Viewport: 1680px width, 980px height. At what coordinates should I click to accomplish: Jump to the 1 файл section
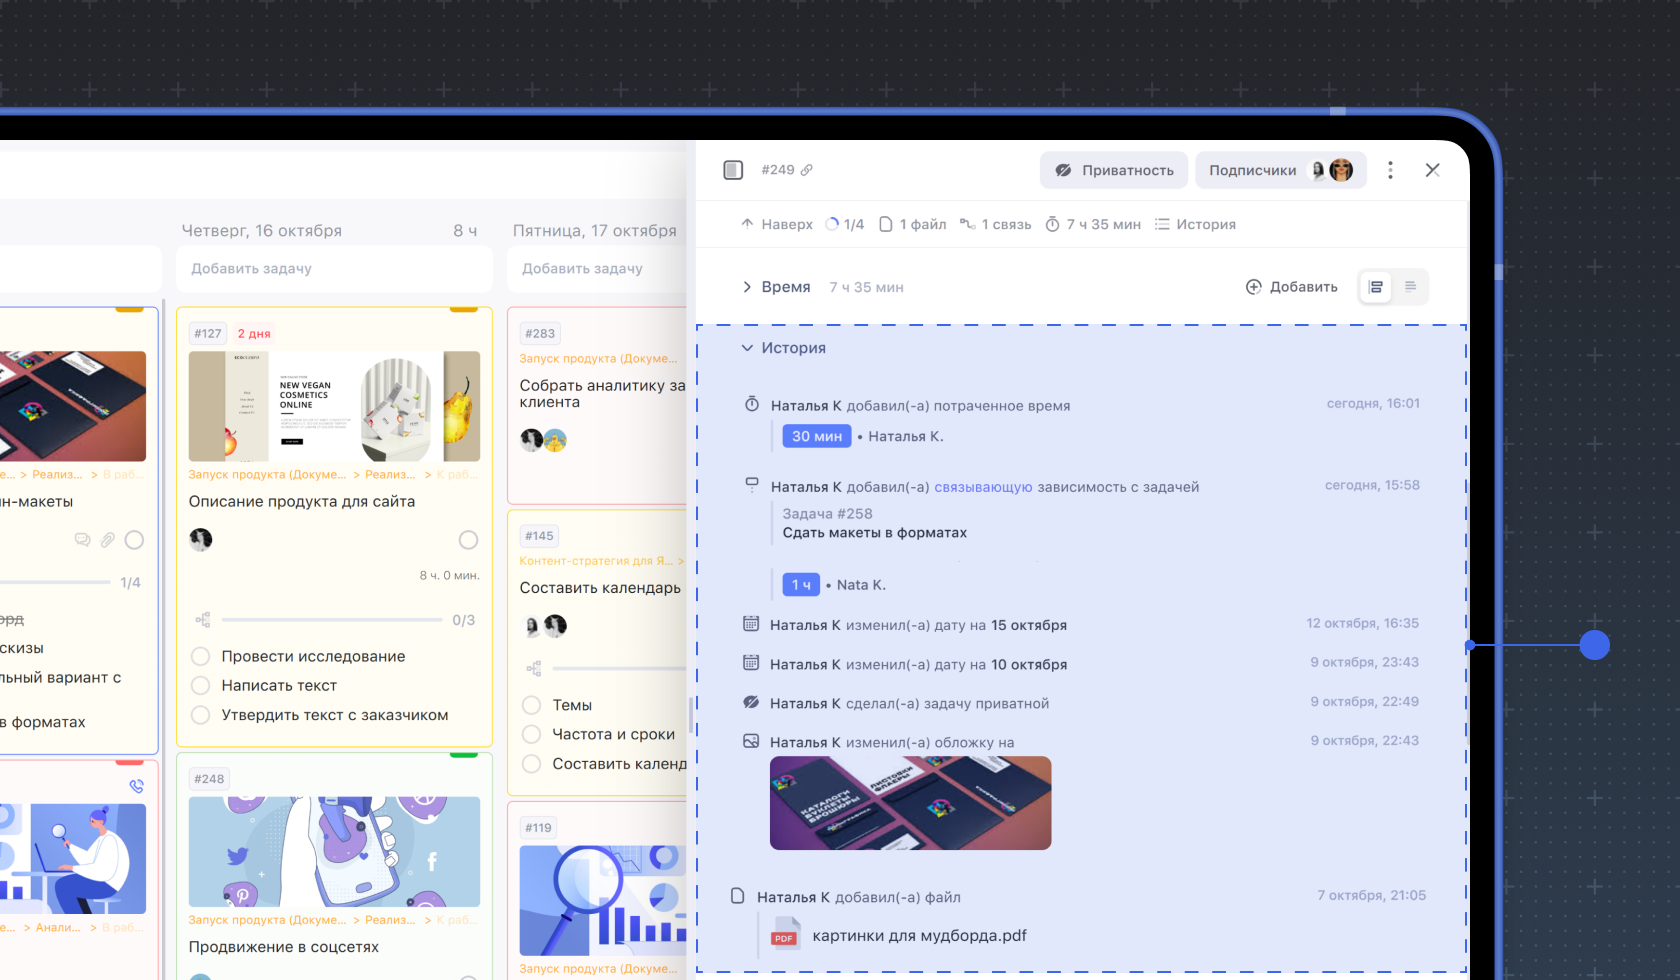pos(912,224)
